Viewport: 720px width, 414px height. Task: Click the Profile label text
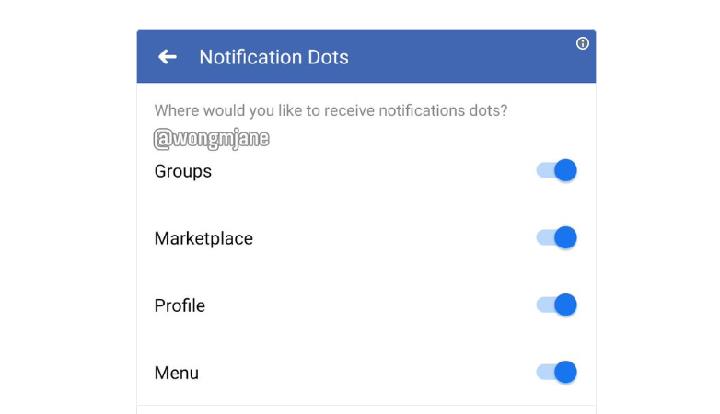pyautogui.click(x=179, y=306)
